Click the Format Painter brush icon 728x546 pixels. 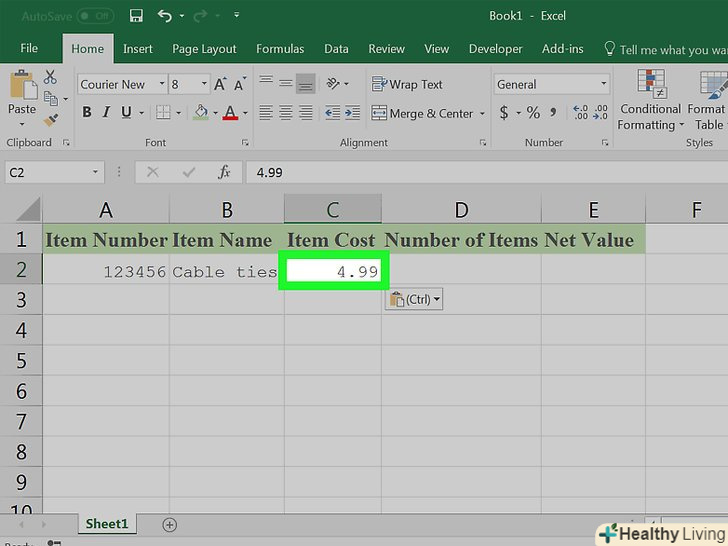pyautogui.click(x=50, y=120)
